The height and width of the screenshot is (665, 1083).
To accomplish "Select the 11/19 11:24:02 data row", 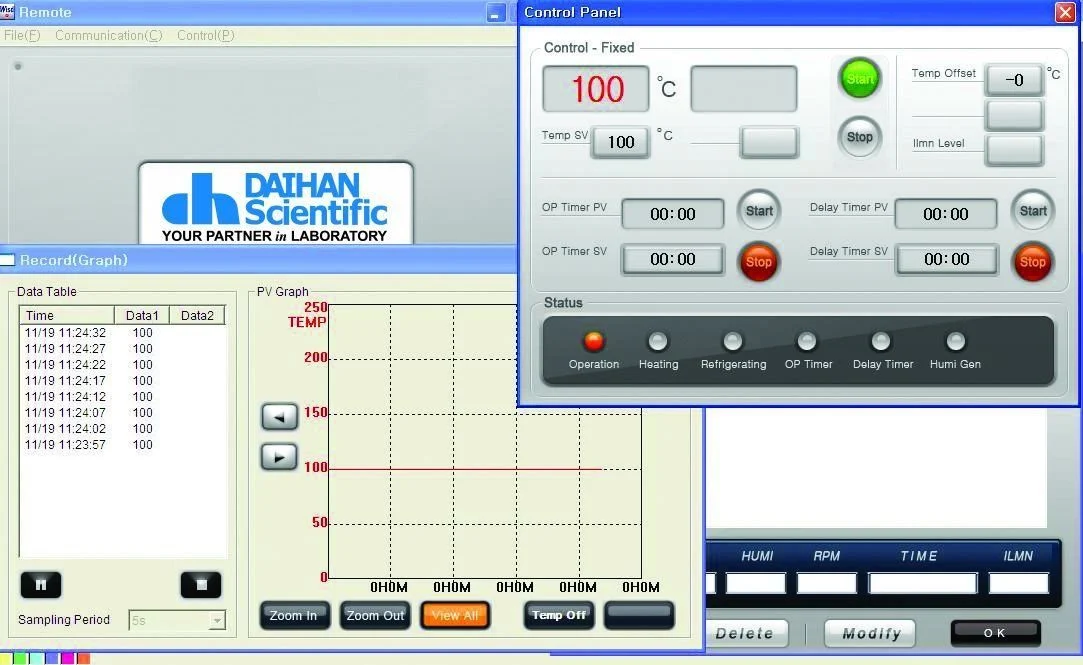I will click(x=122, y=429).
